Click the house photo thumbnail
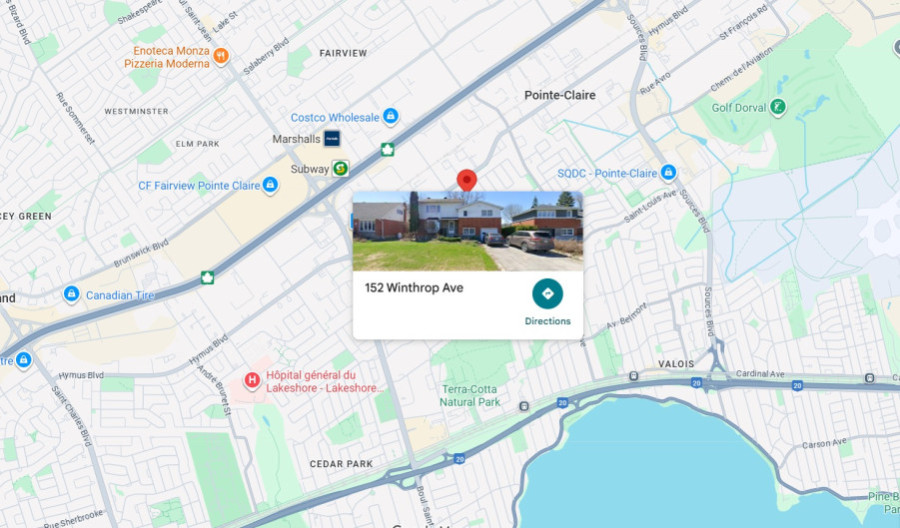The height and width of the screenshot is (528, 900). (468, 231)
